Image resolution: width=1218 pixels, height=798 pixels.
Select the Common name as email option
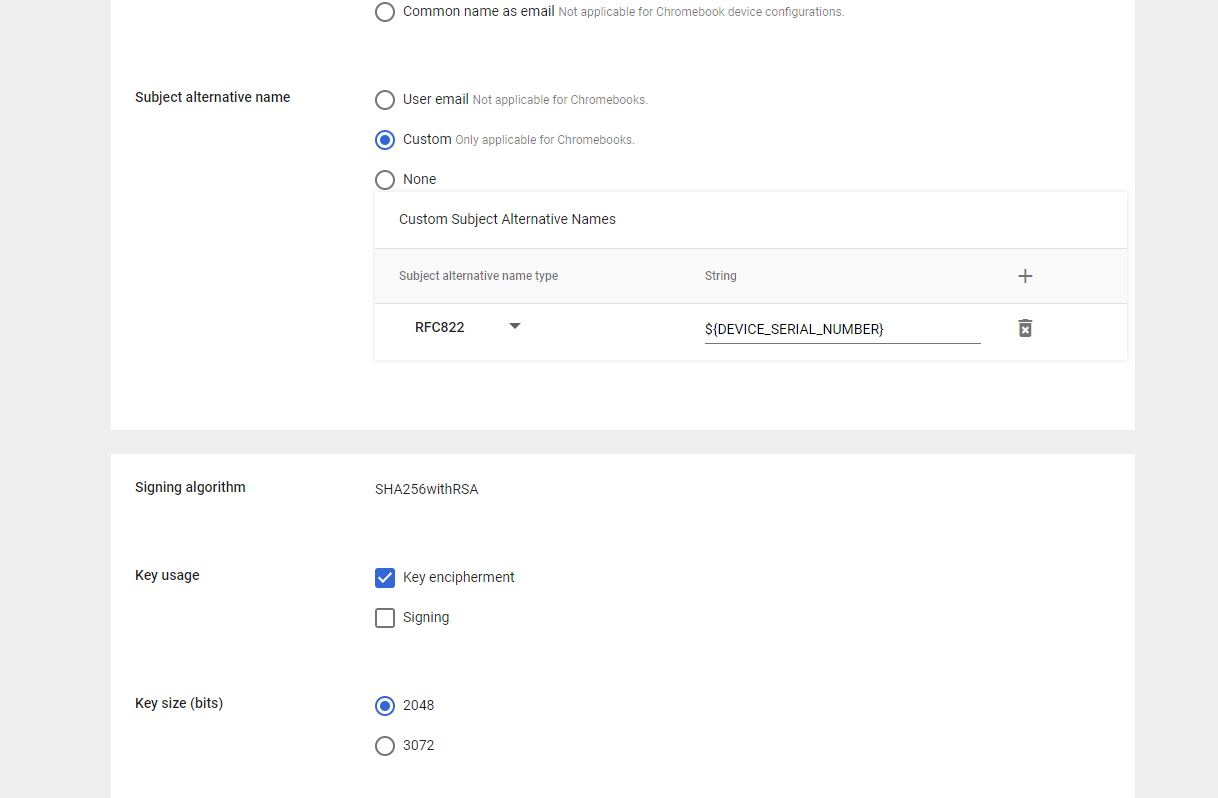pos(385,12)
